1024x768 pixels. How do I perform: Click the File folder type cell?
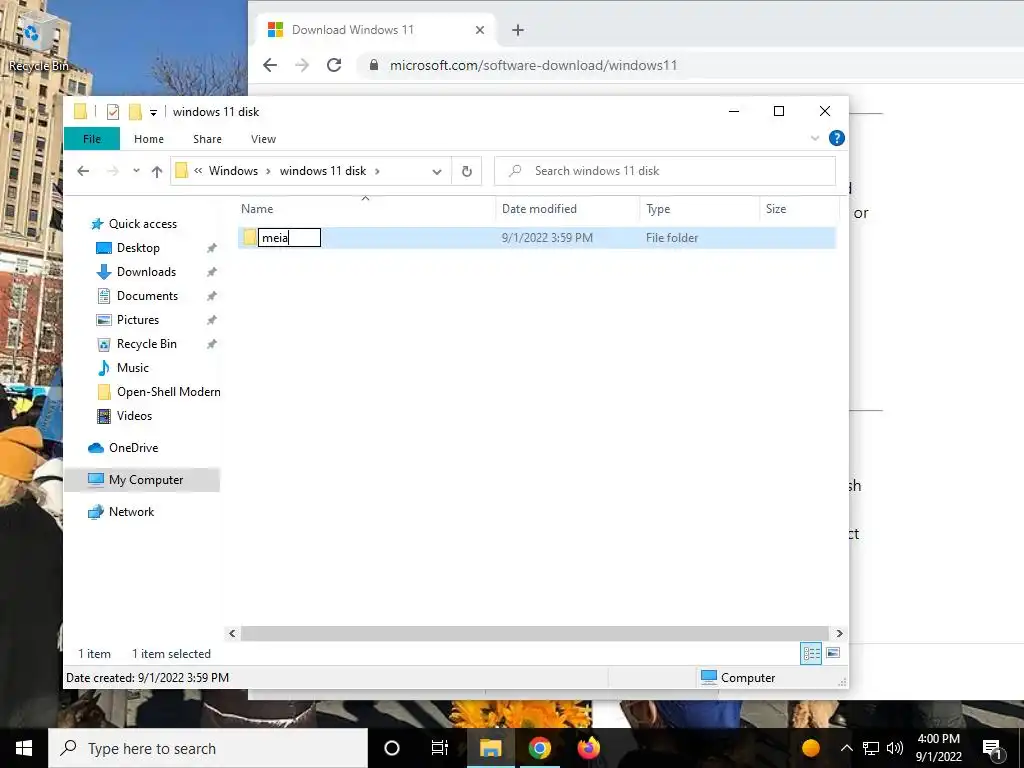[671, 238]
